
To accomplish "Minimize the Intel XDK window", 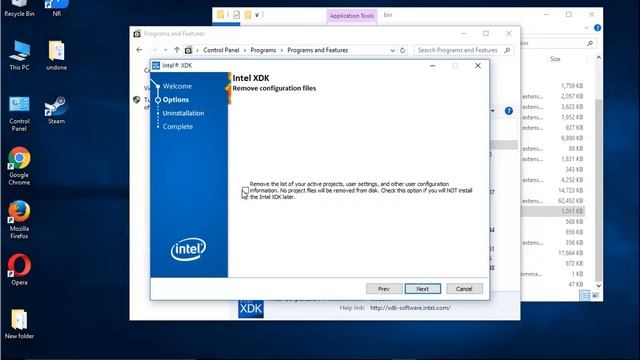I will pyautogui.click(x=433, y=66).
